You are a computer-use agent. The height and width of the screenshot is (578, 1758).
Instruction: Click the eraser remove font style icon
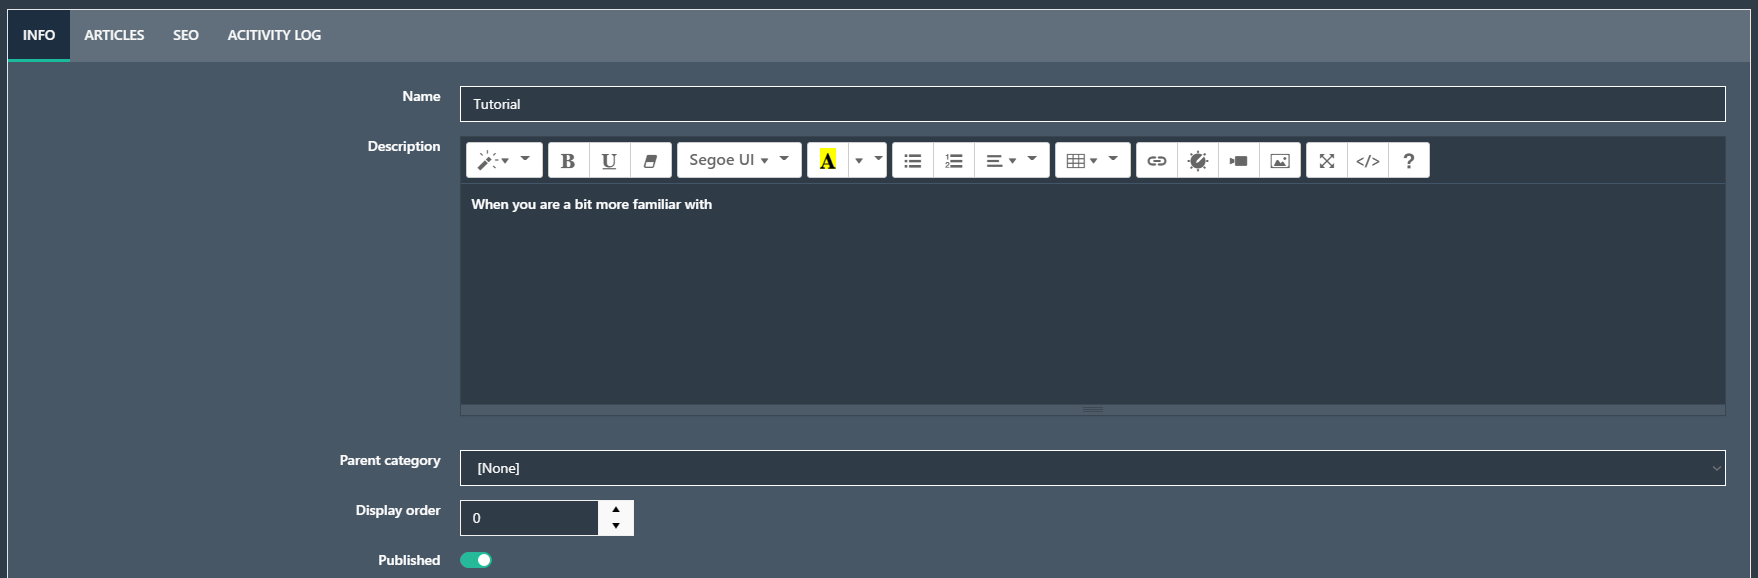point(650,160)
